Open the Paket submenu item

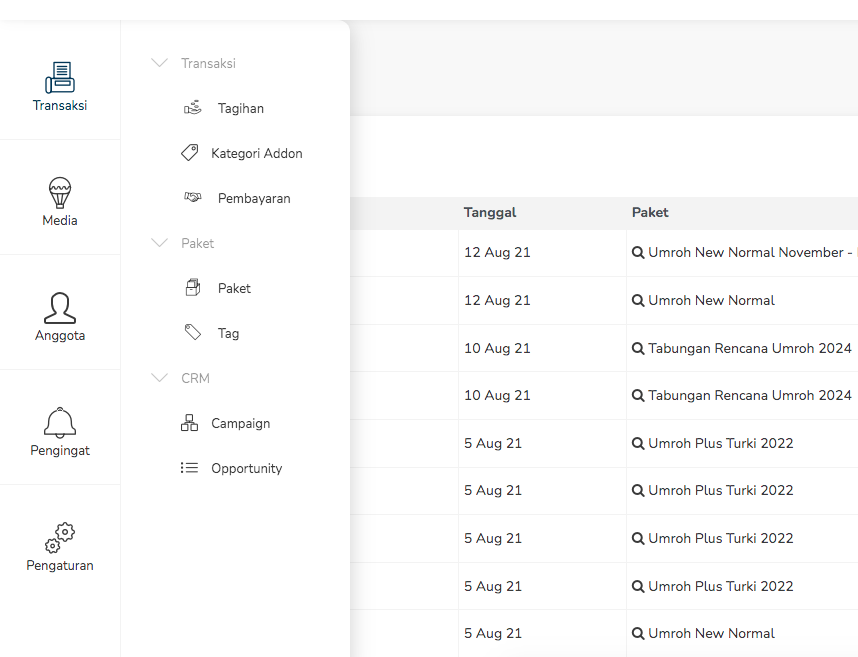[x=234, y=288]
